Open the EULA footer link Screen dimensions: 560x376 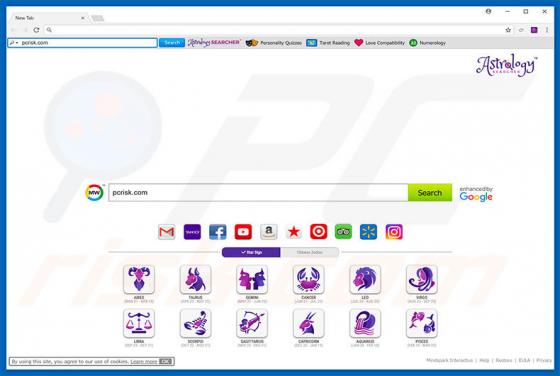point(524,360)
